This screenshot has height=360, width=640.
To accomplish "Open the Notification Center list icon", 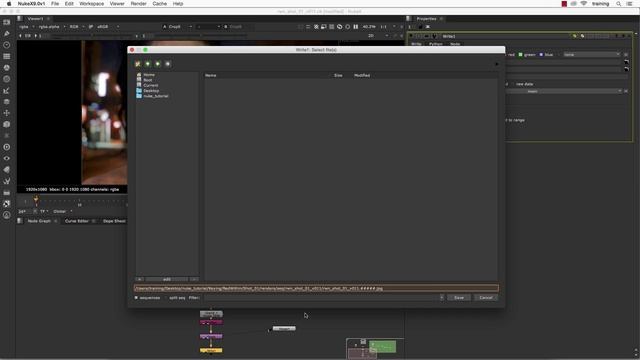I will point(629,4).
